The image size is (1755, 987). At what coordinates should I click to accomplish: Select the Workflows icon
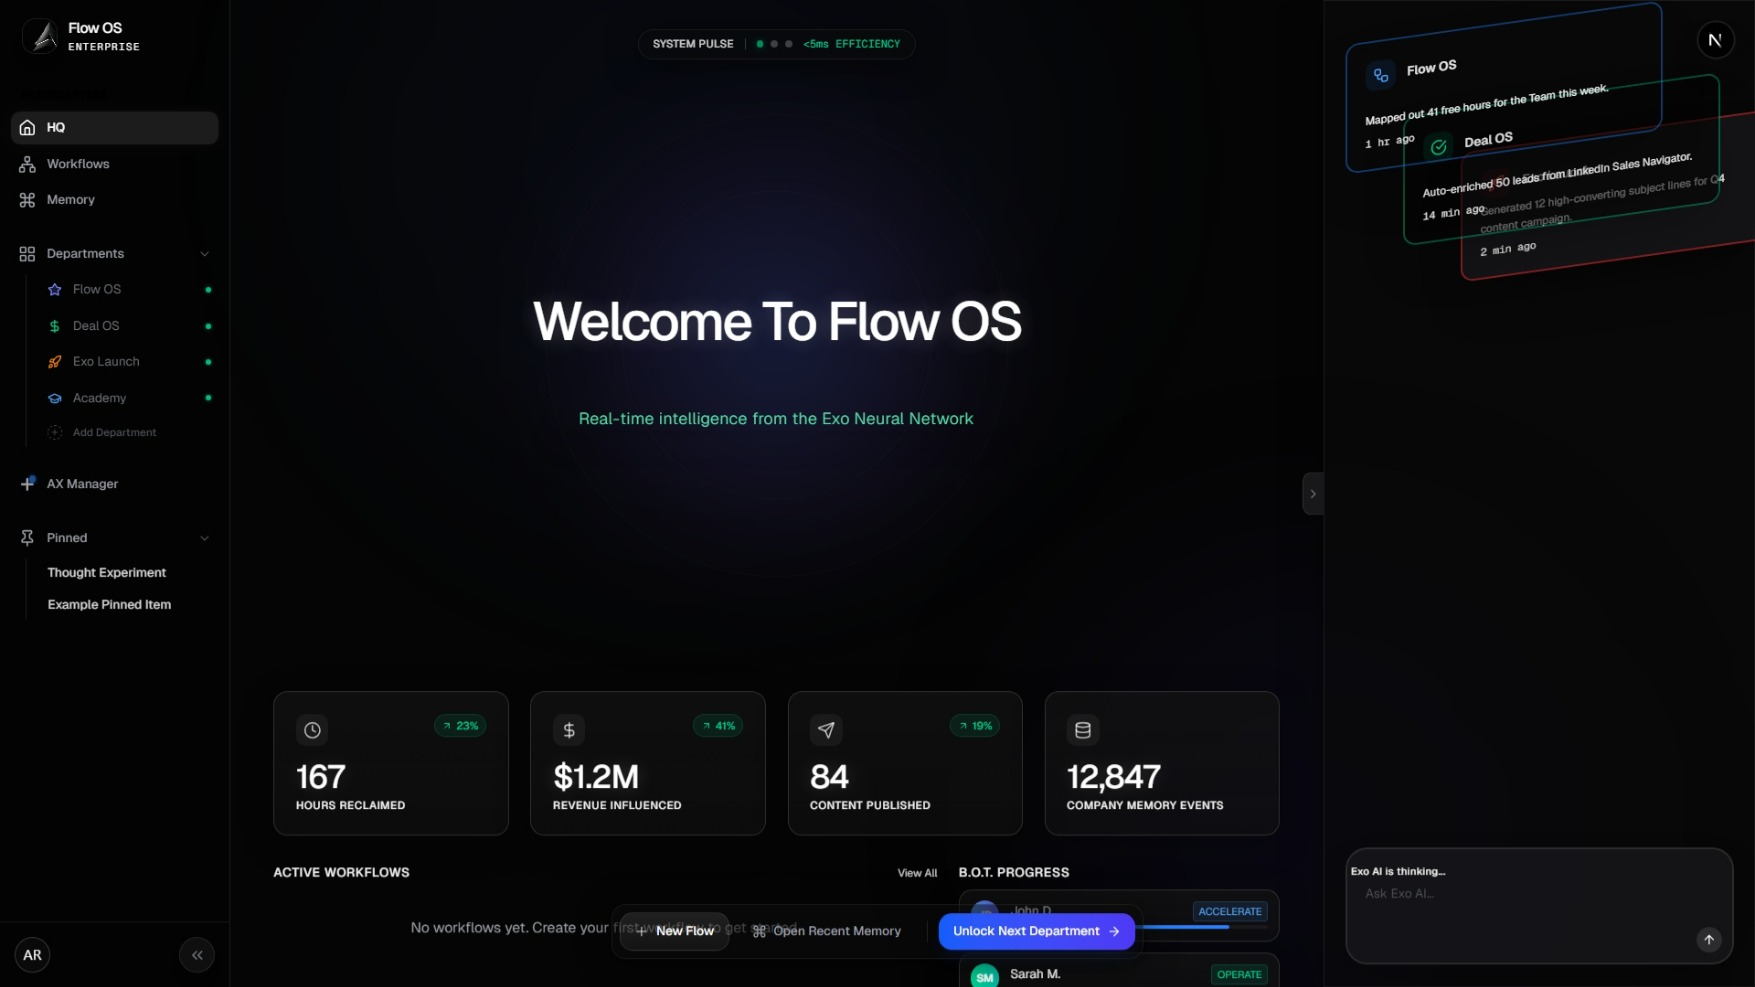(x=26, y=164)
